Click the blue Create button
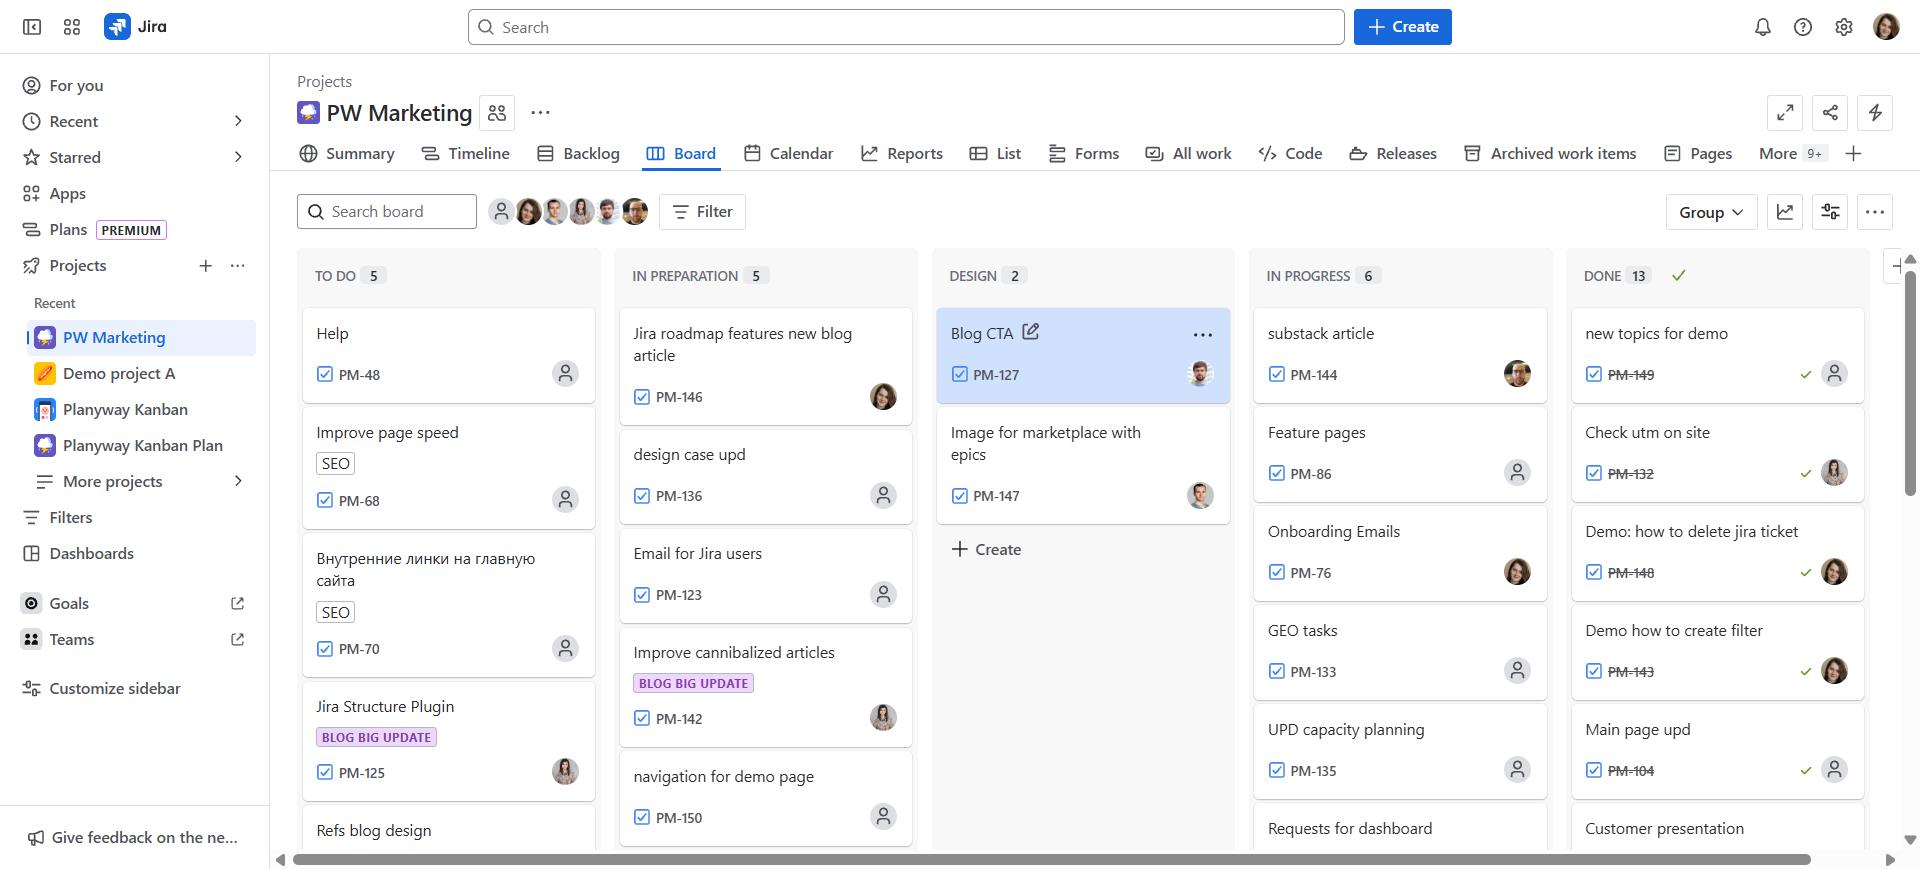 coord(1402,27)
